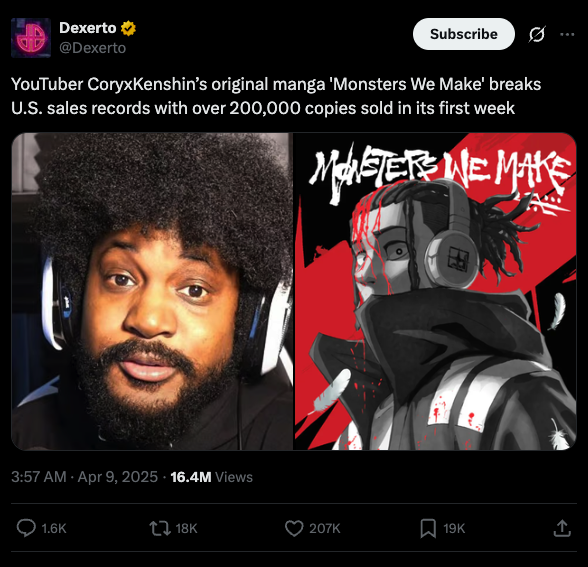Click the gold verified badge

pyautogui.click(x=128, y=28)
